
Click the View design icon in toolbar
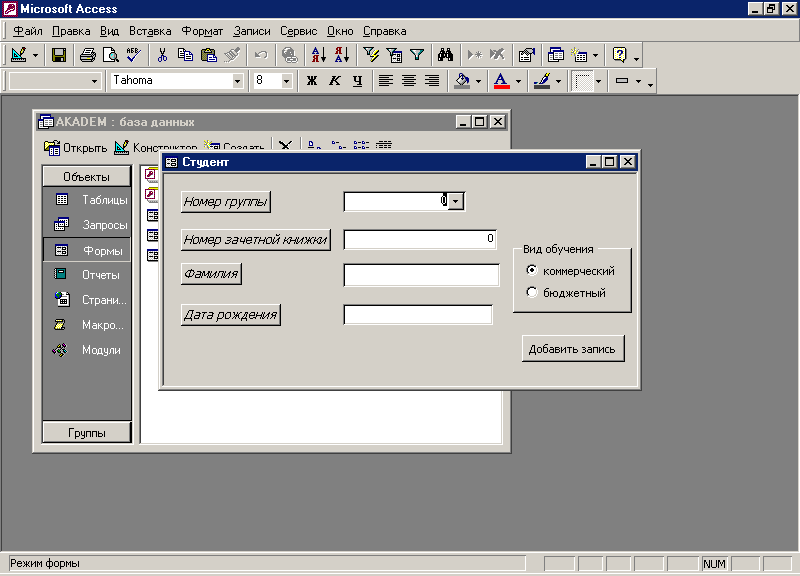19,55
